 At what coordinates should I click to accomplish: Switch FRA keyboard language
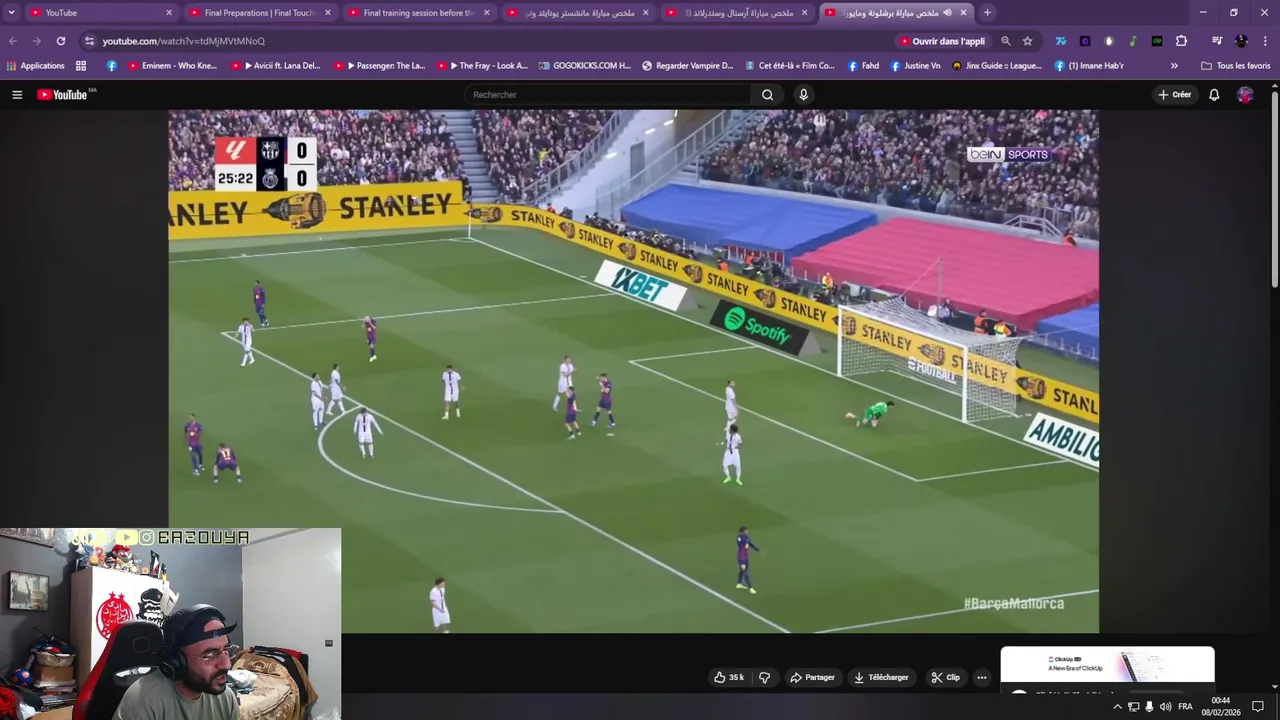tap(1185, 707)
